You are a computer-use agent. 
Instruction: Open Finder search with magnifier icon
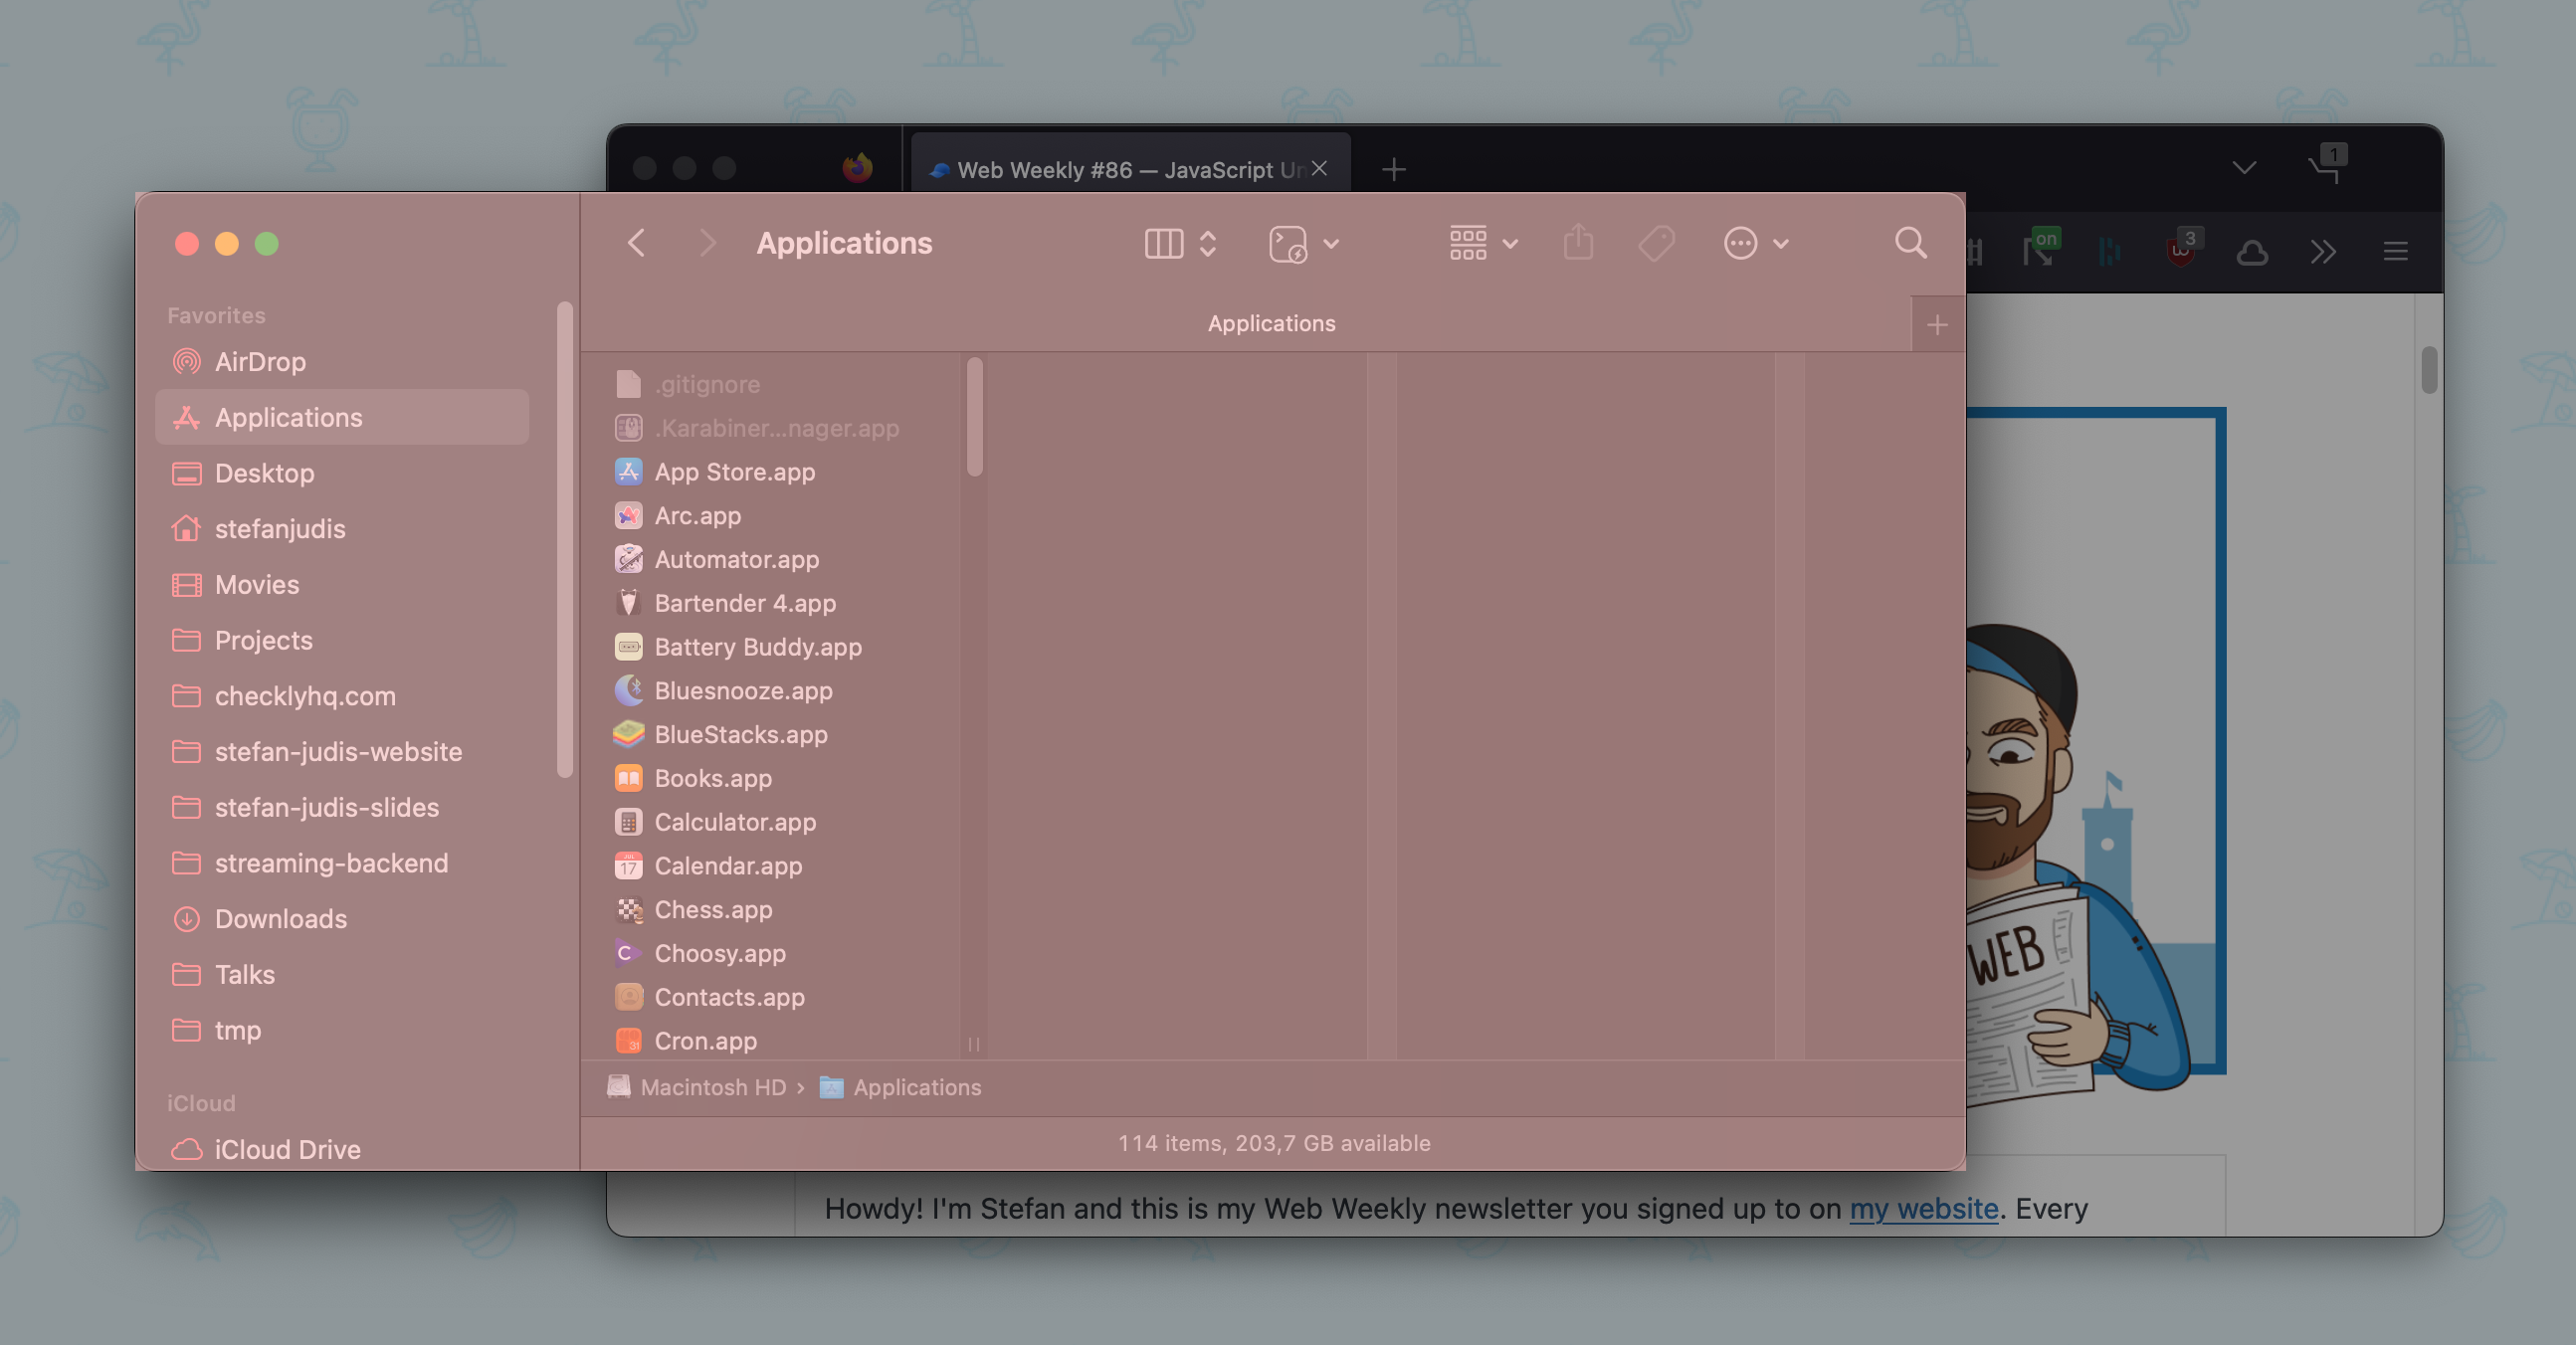pyautogui.click(x=1910, y=243)
